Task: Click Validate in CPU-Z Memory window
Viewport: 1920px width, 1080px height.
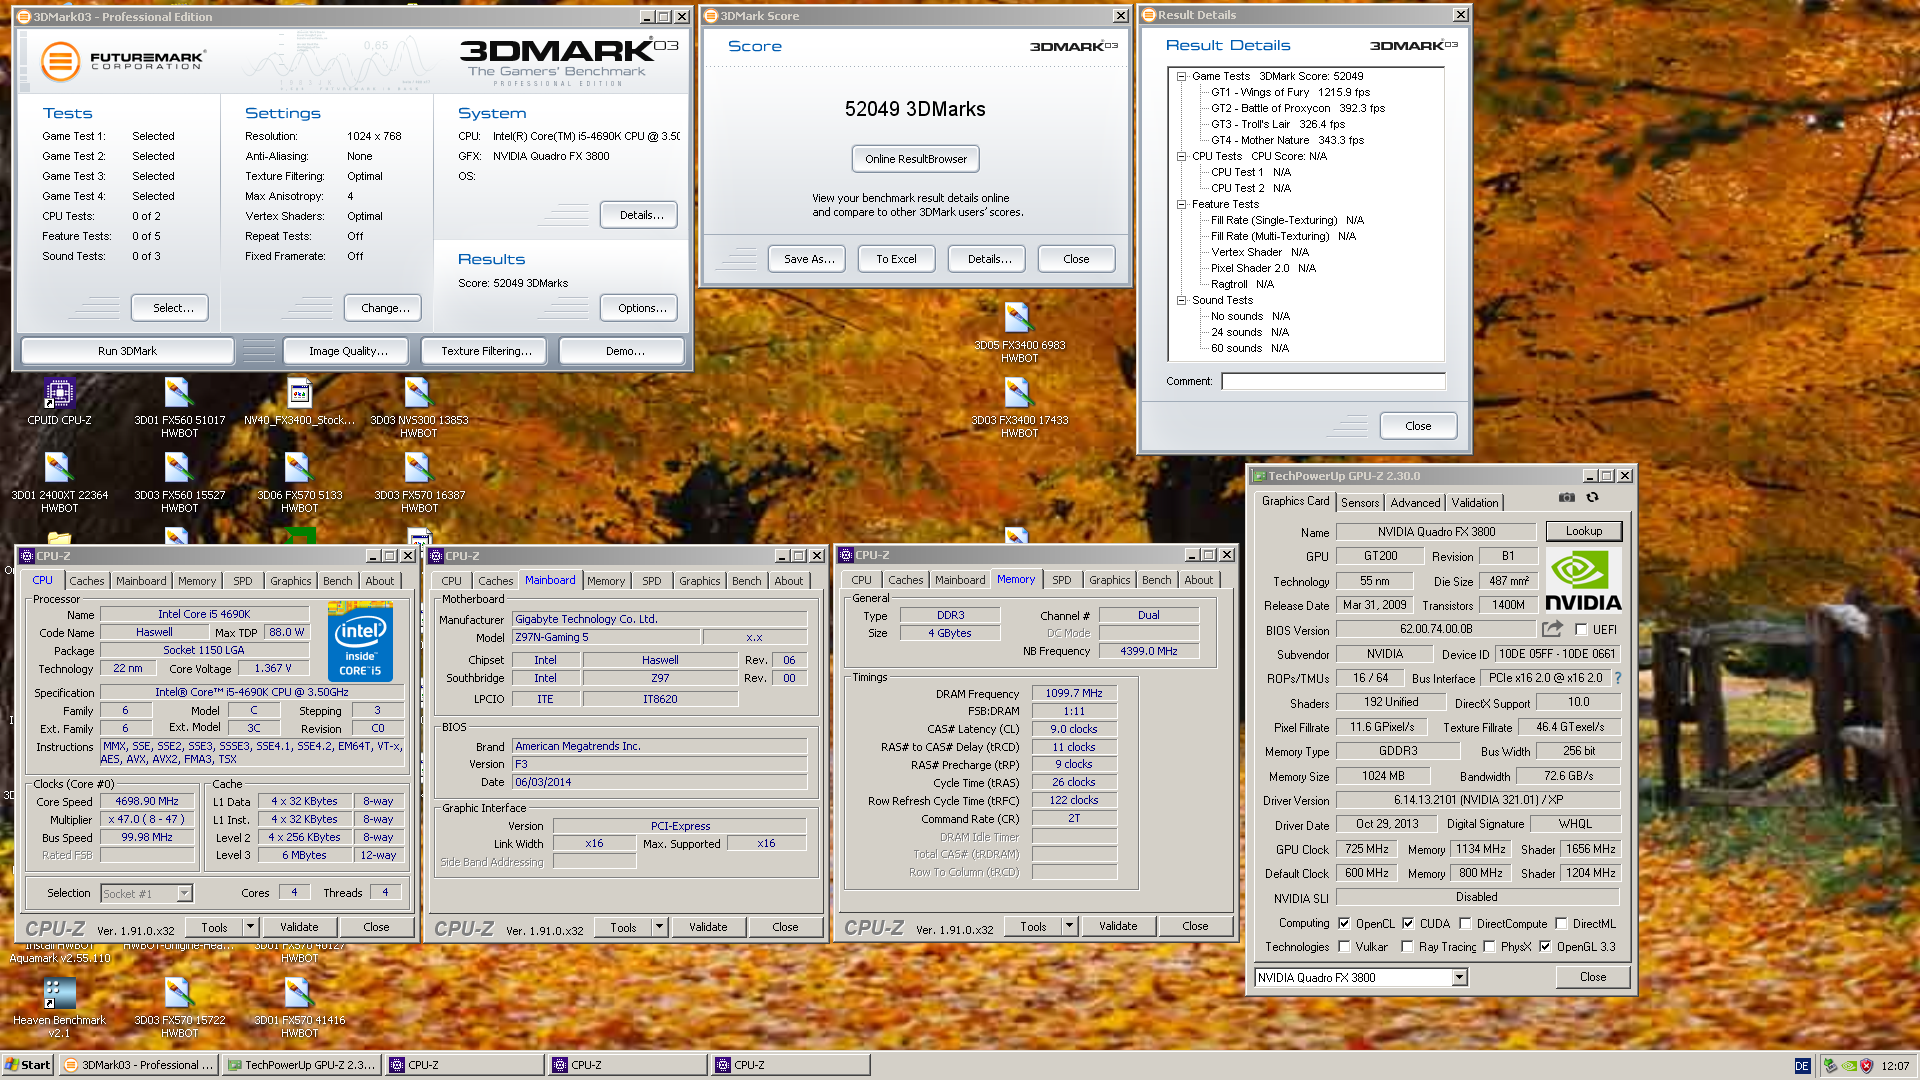Action: [x=1117, y=926]
